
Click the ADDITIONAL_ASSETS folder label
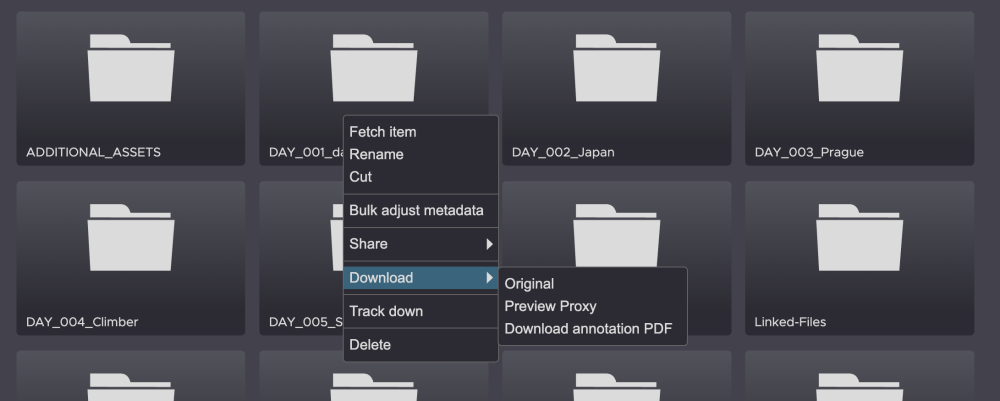(x=93, y=153)
